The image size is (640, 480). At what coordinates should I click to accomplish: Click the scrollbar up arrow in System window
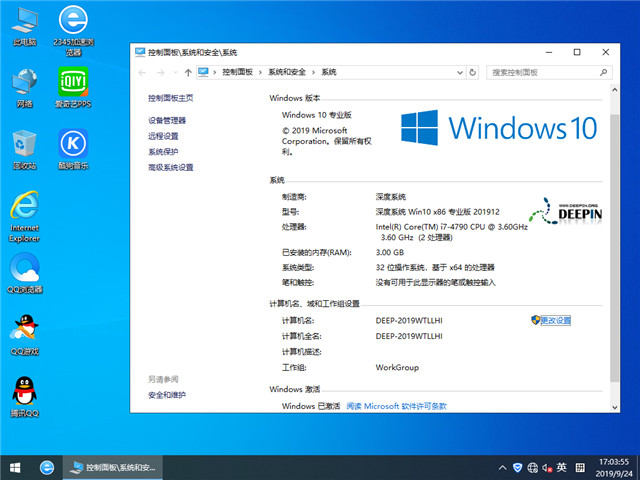coord(615,90)
